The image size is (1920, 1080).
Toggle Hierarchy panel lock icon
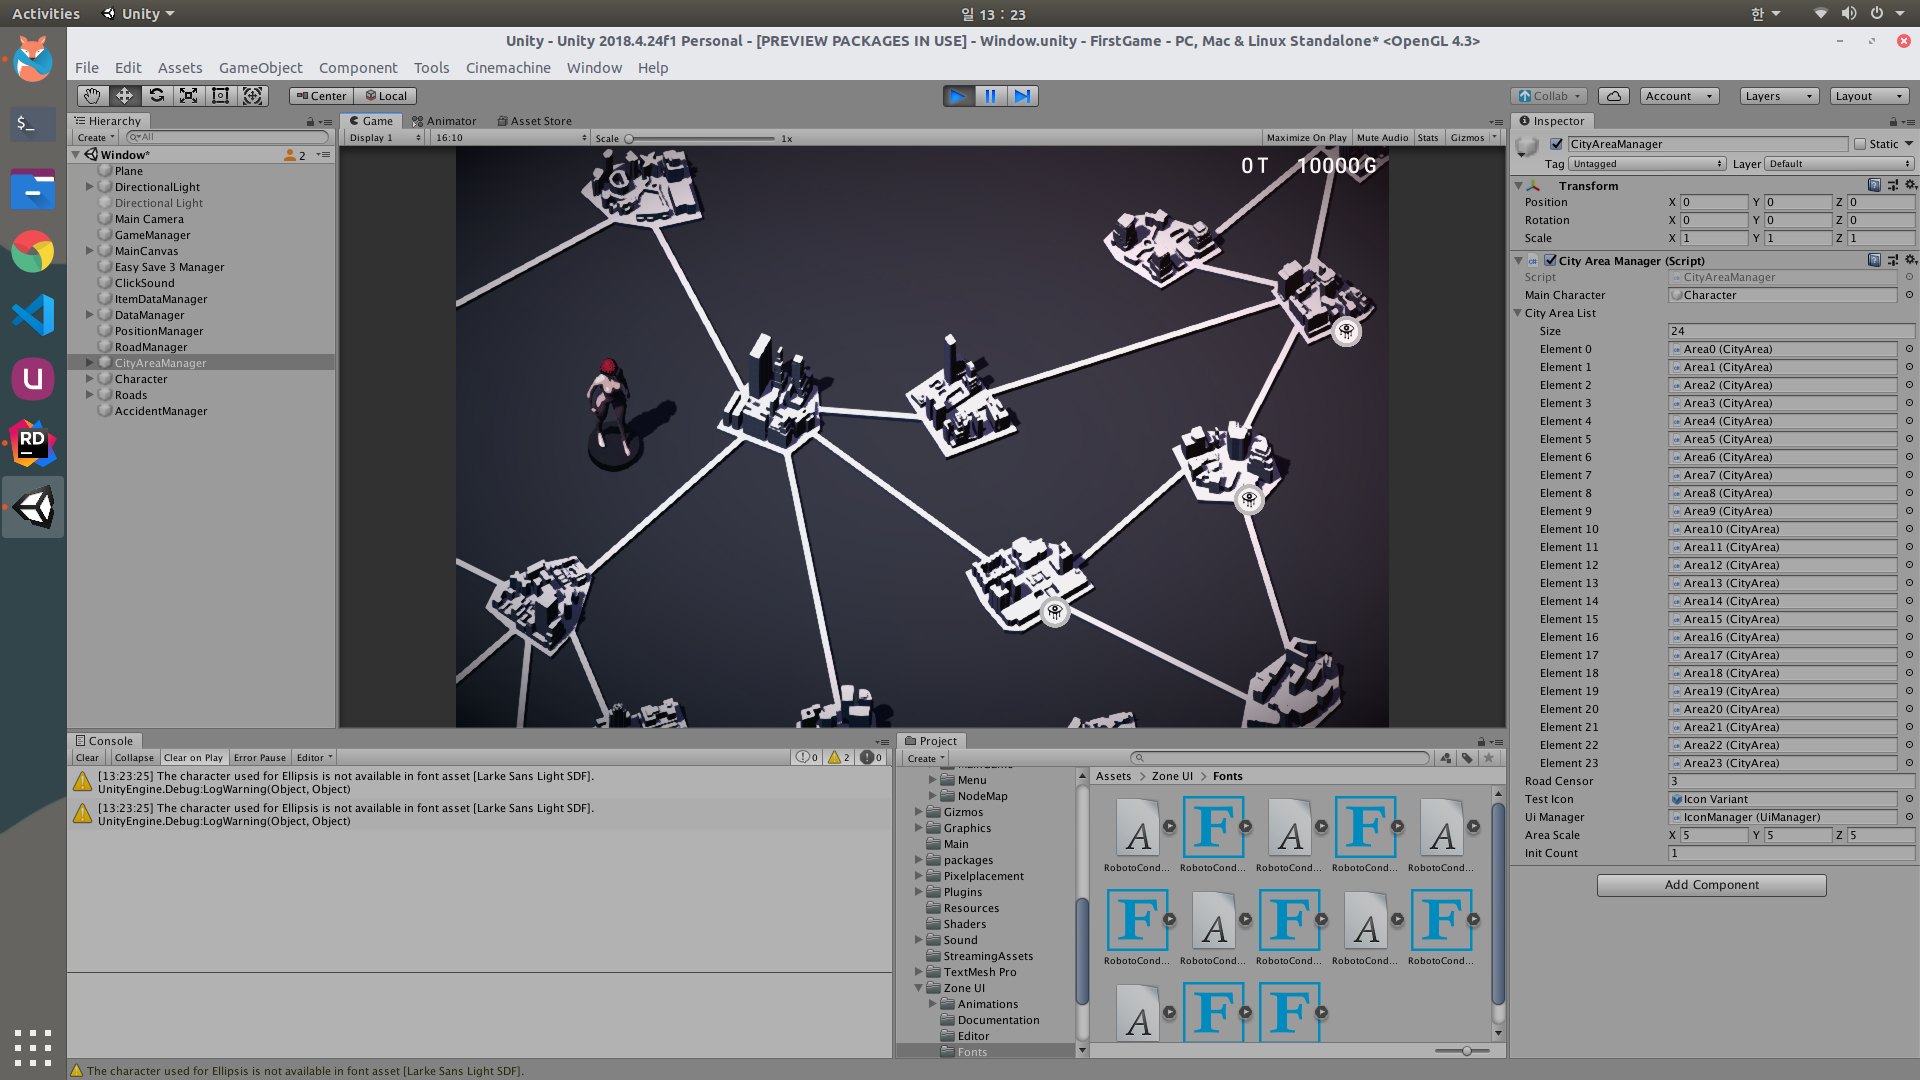(310, 121)
